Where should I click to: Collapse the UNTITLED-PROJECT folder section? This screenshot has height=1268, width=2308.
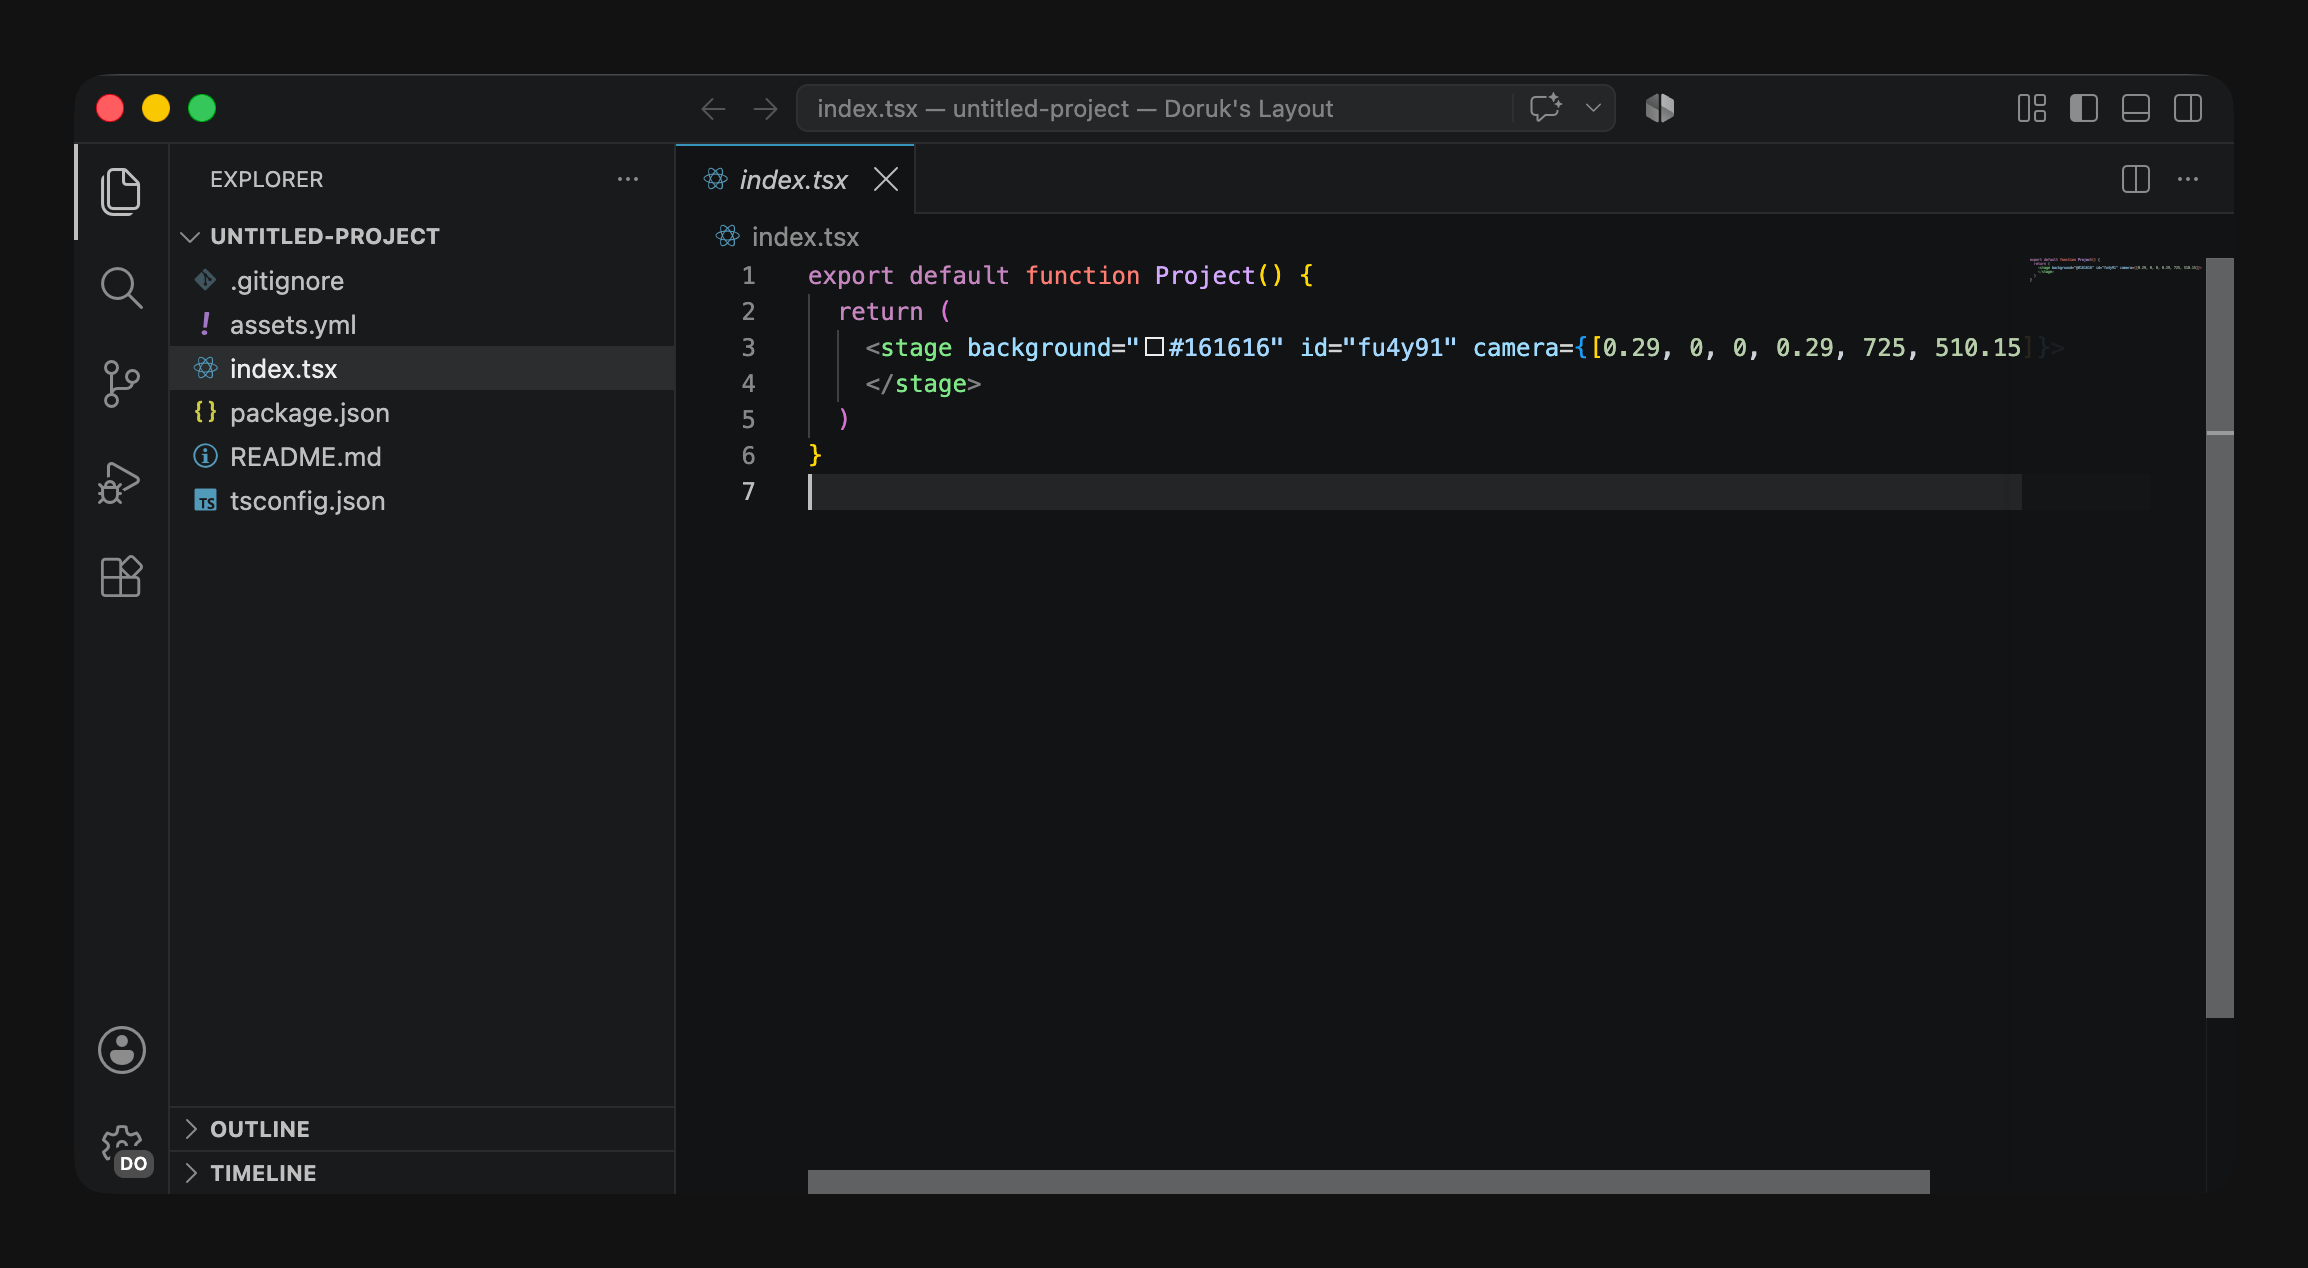[x=422, y=237]
